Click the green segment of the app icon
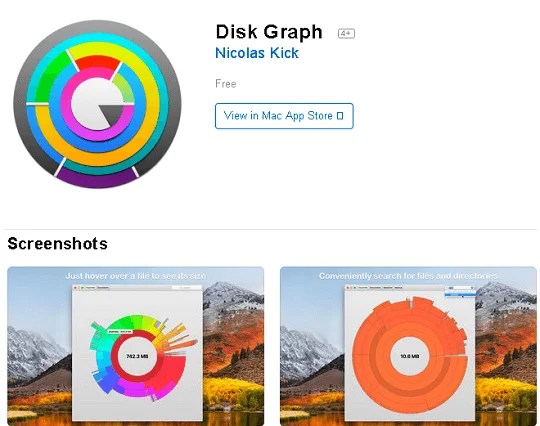 (52, 79)
